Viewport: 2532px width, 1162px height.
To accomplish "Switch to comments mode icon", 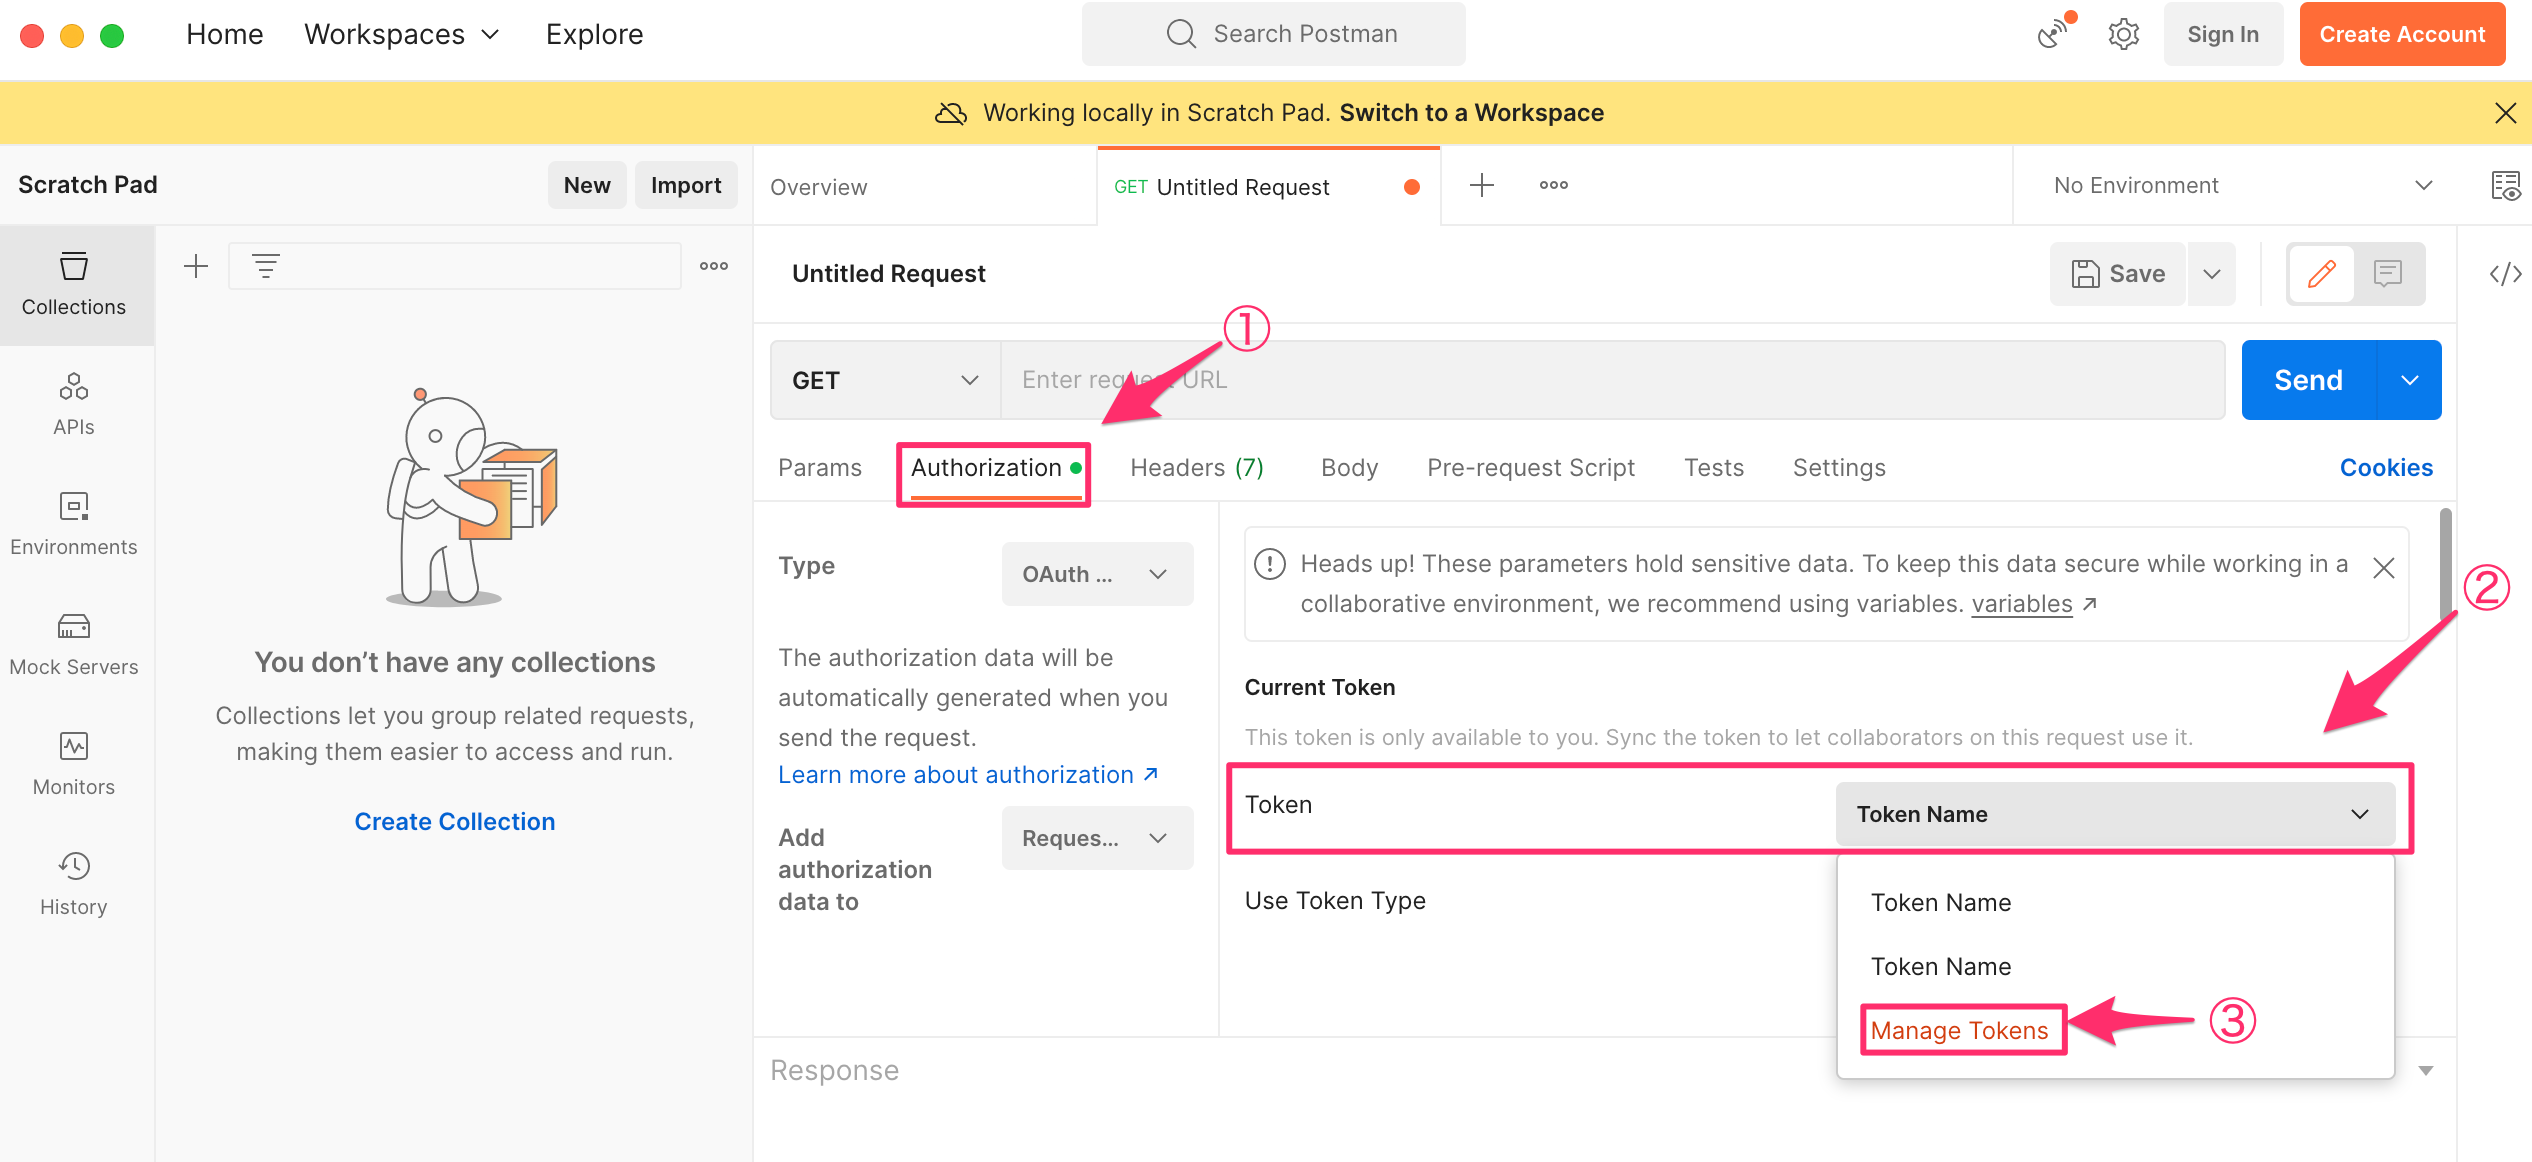I will (2388, 273).
